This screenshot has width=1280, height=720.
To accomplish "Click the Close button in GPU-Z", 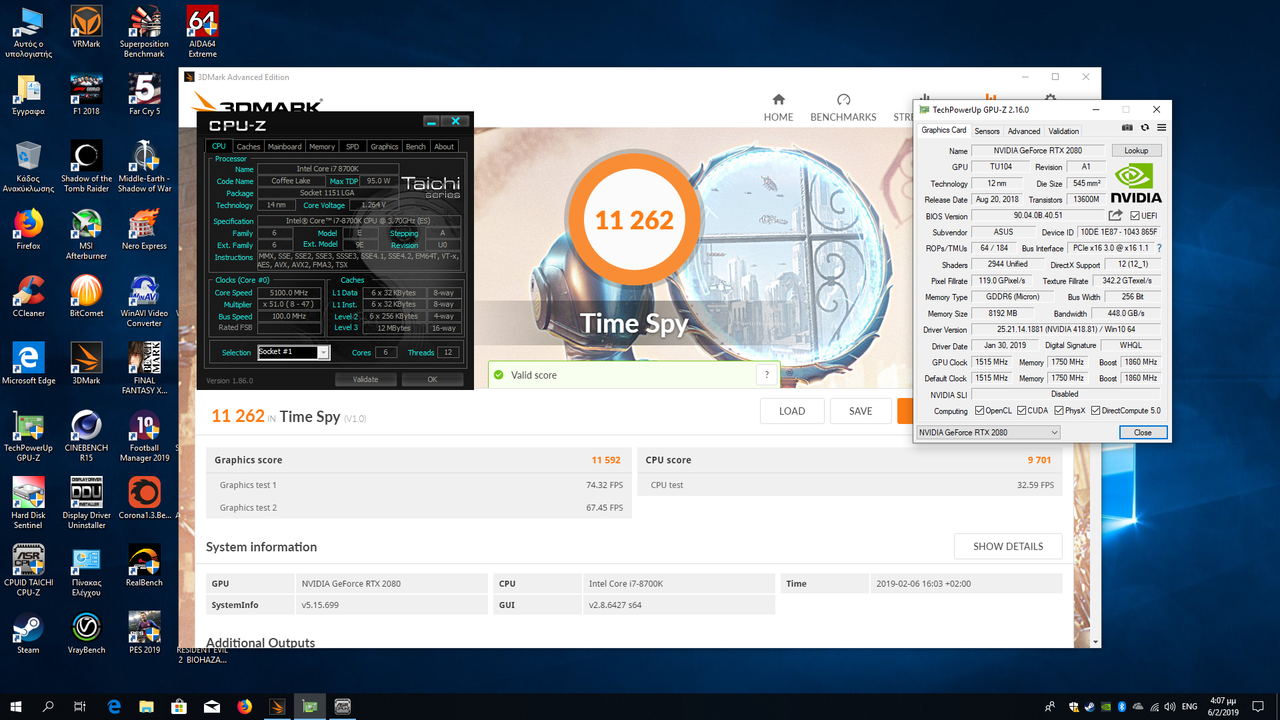I will pyautogui.click(x=1142, y=432).
